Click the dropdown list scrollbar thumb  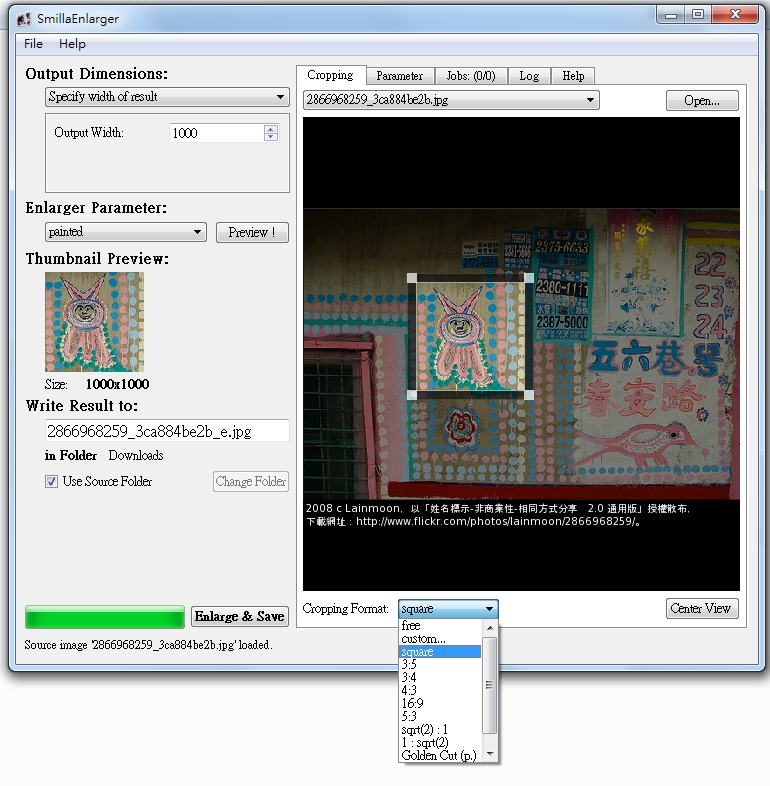coord(490,685)
